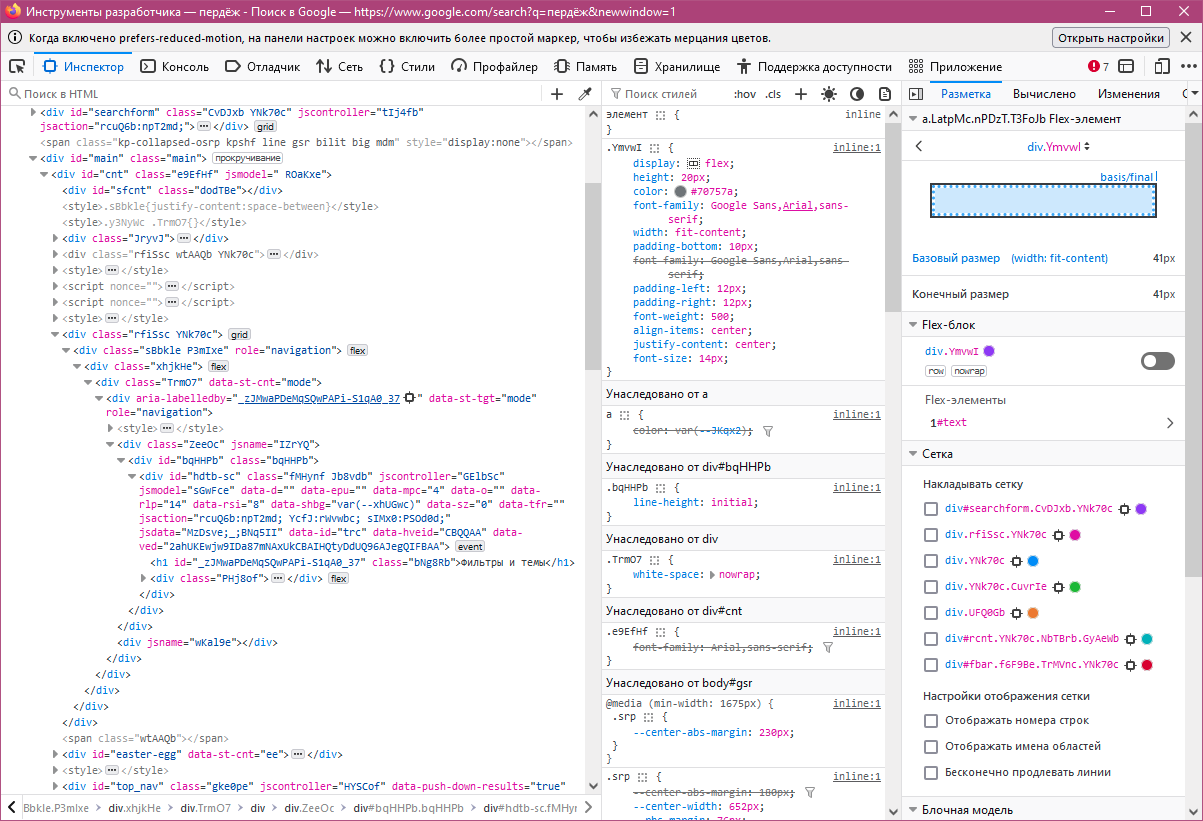Click the create new node plus icon
The image size is (1203, 821).
557,94
